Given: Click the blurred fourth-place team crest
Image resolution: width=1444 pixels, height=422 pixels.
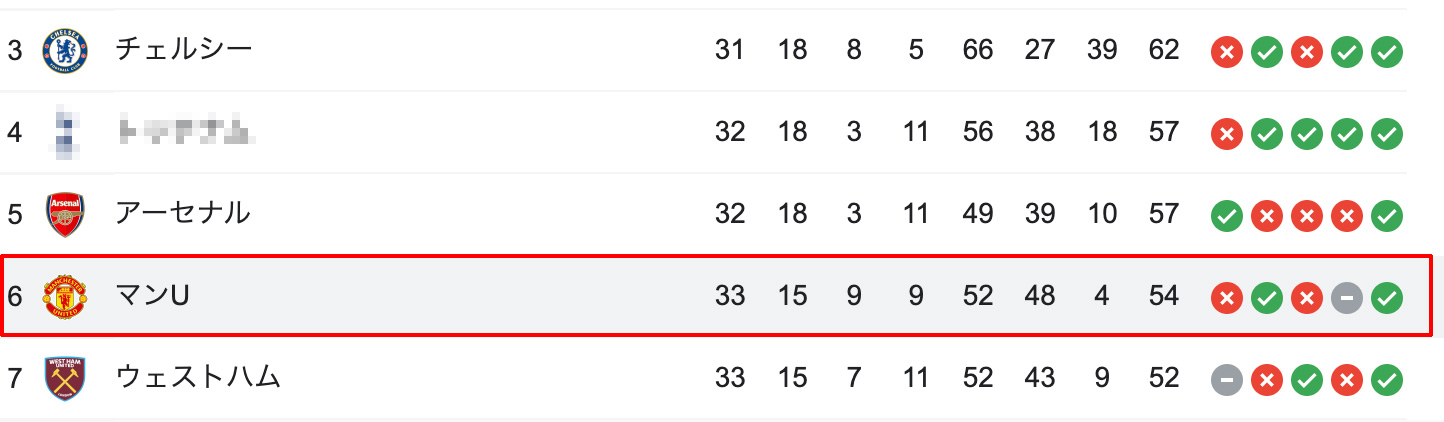Looking at the screenshot, I should 65,132.
